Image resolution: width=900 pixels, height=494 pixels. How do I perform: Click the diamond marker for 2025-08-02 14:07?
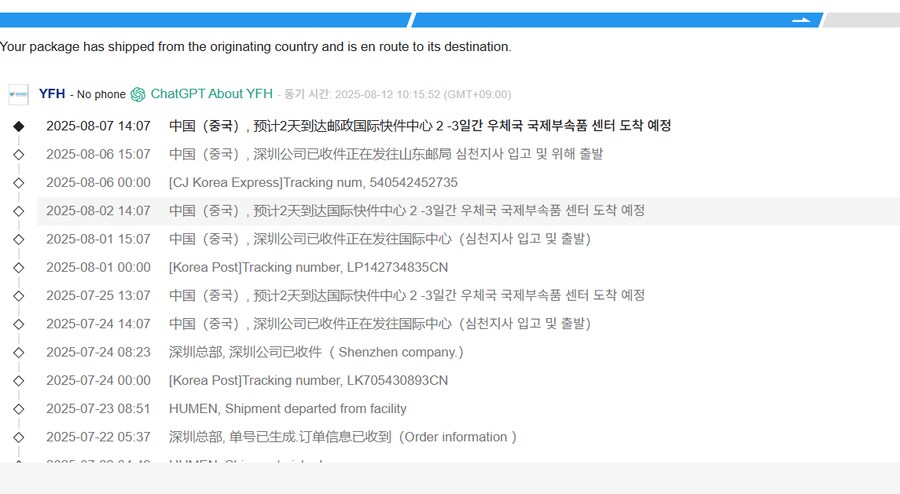[19, 211]
